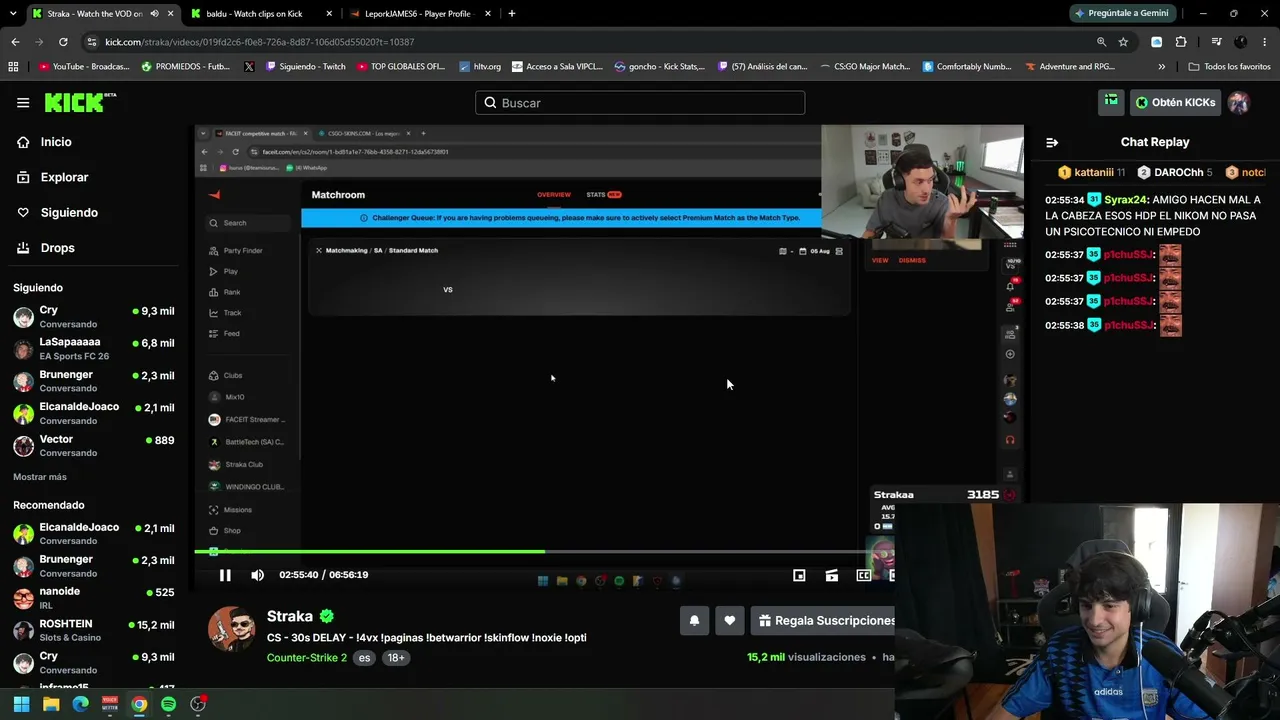Open the Windows Start menu
Image resolution: width=1280 pixels, height=720 pixels.
tap(21, 704)
